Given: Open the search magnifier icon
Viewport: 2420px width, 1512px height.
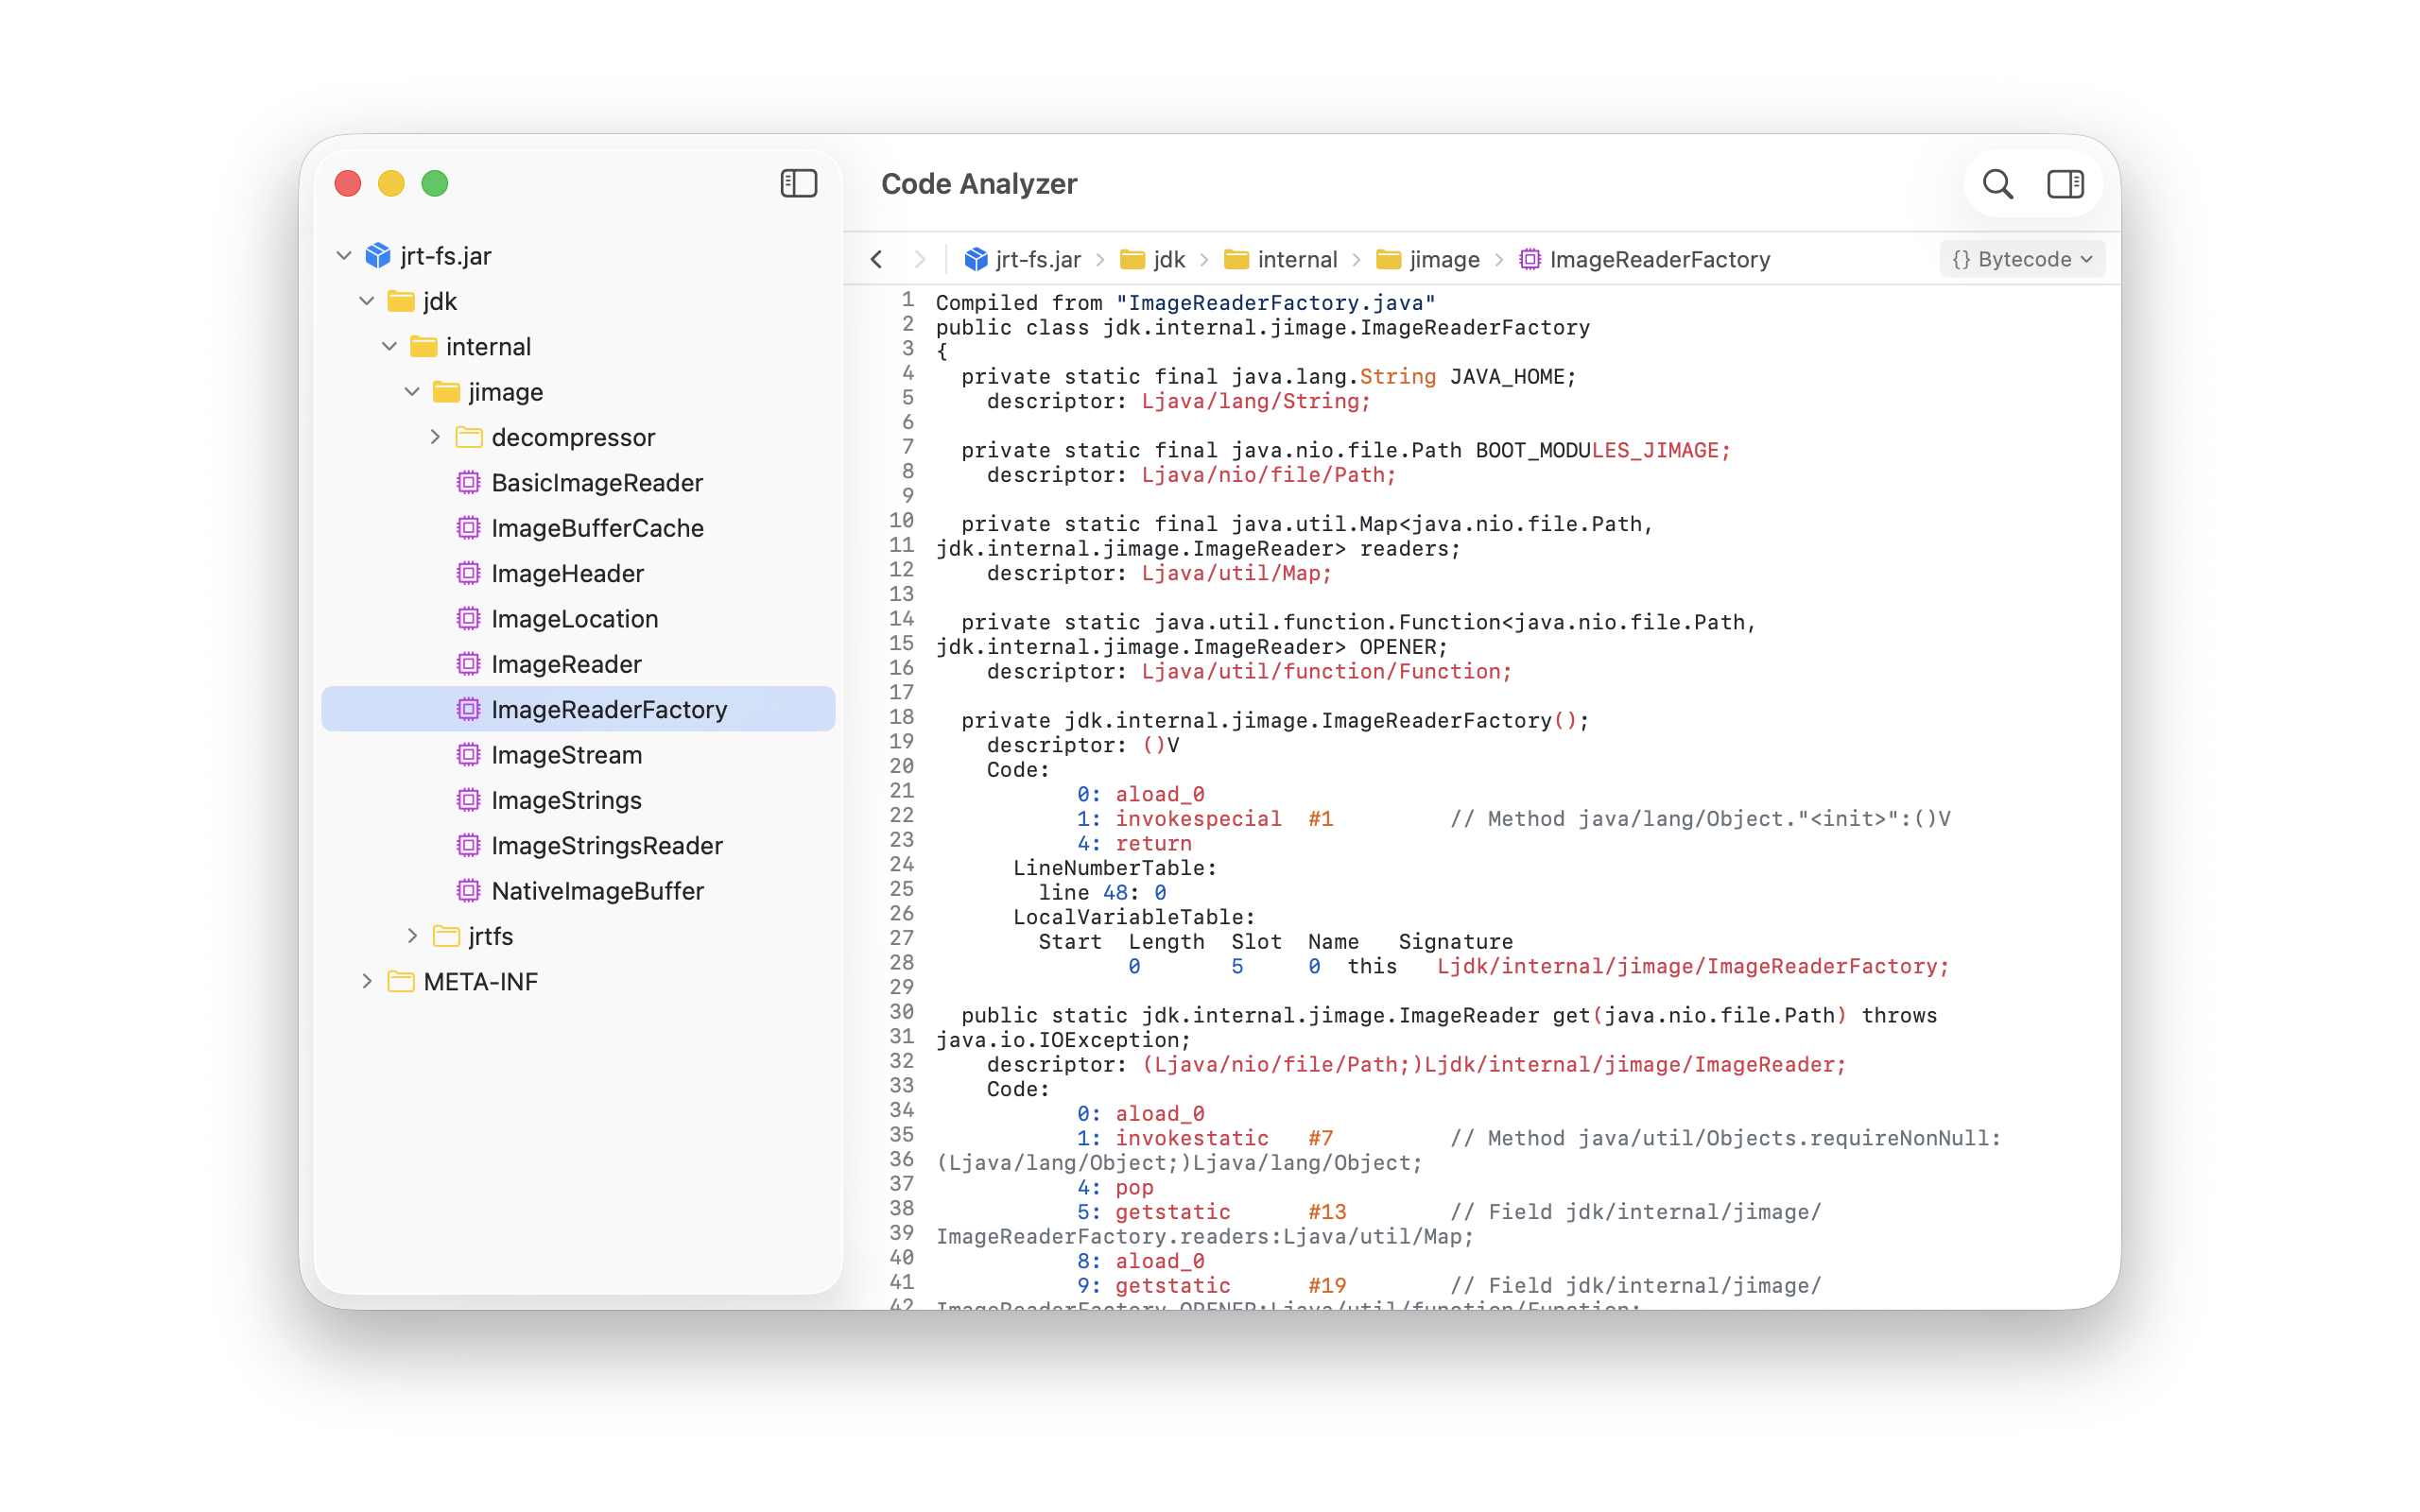Looking at the screenshot, I should tap(1997, 184).
